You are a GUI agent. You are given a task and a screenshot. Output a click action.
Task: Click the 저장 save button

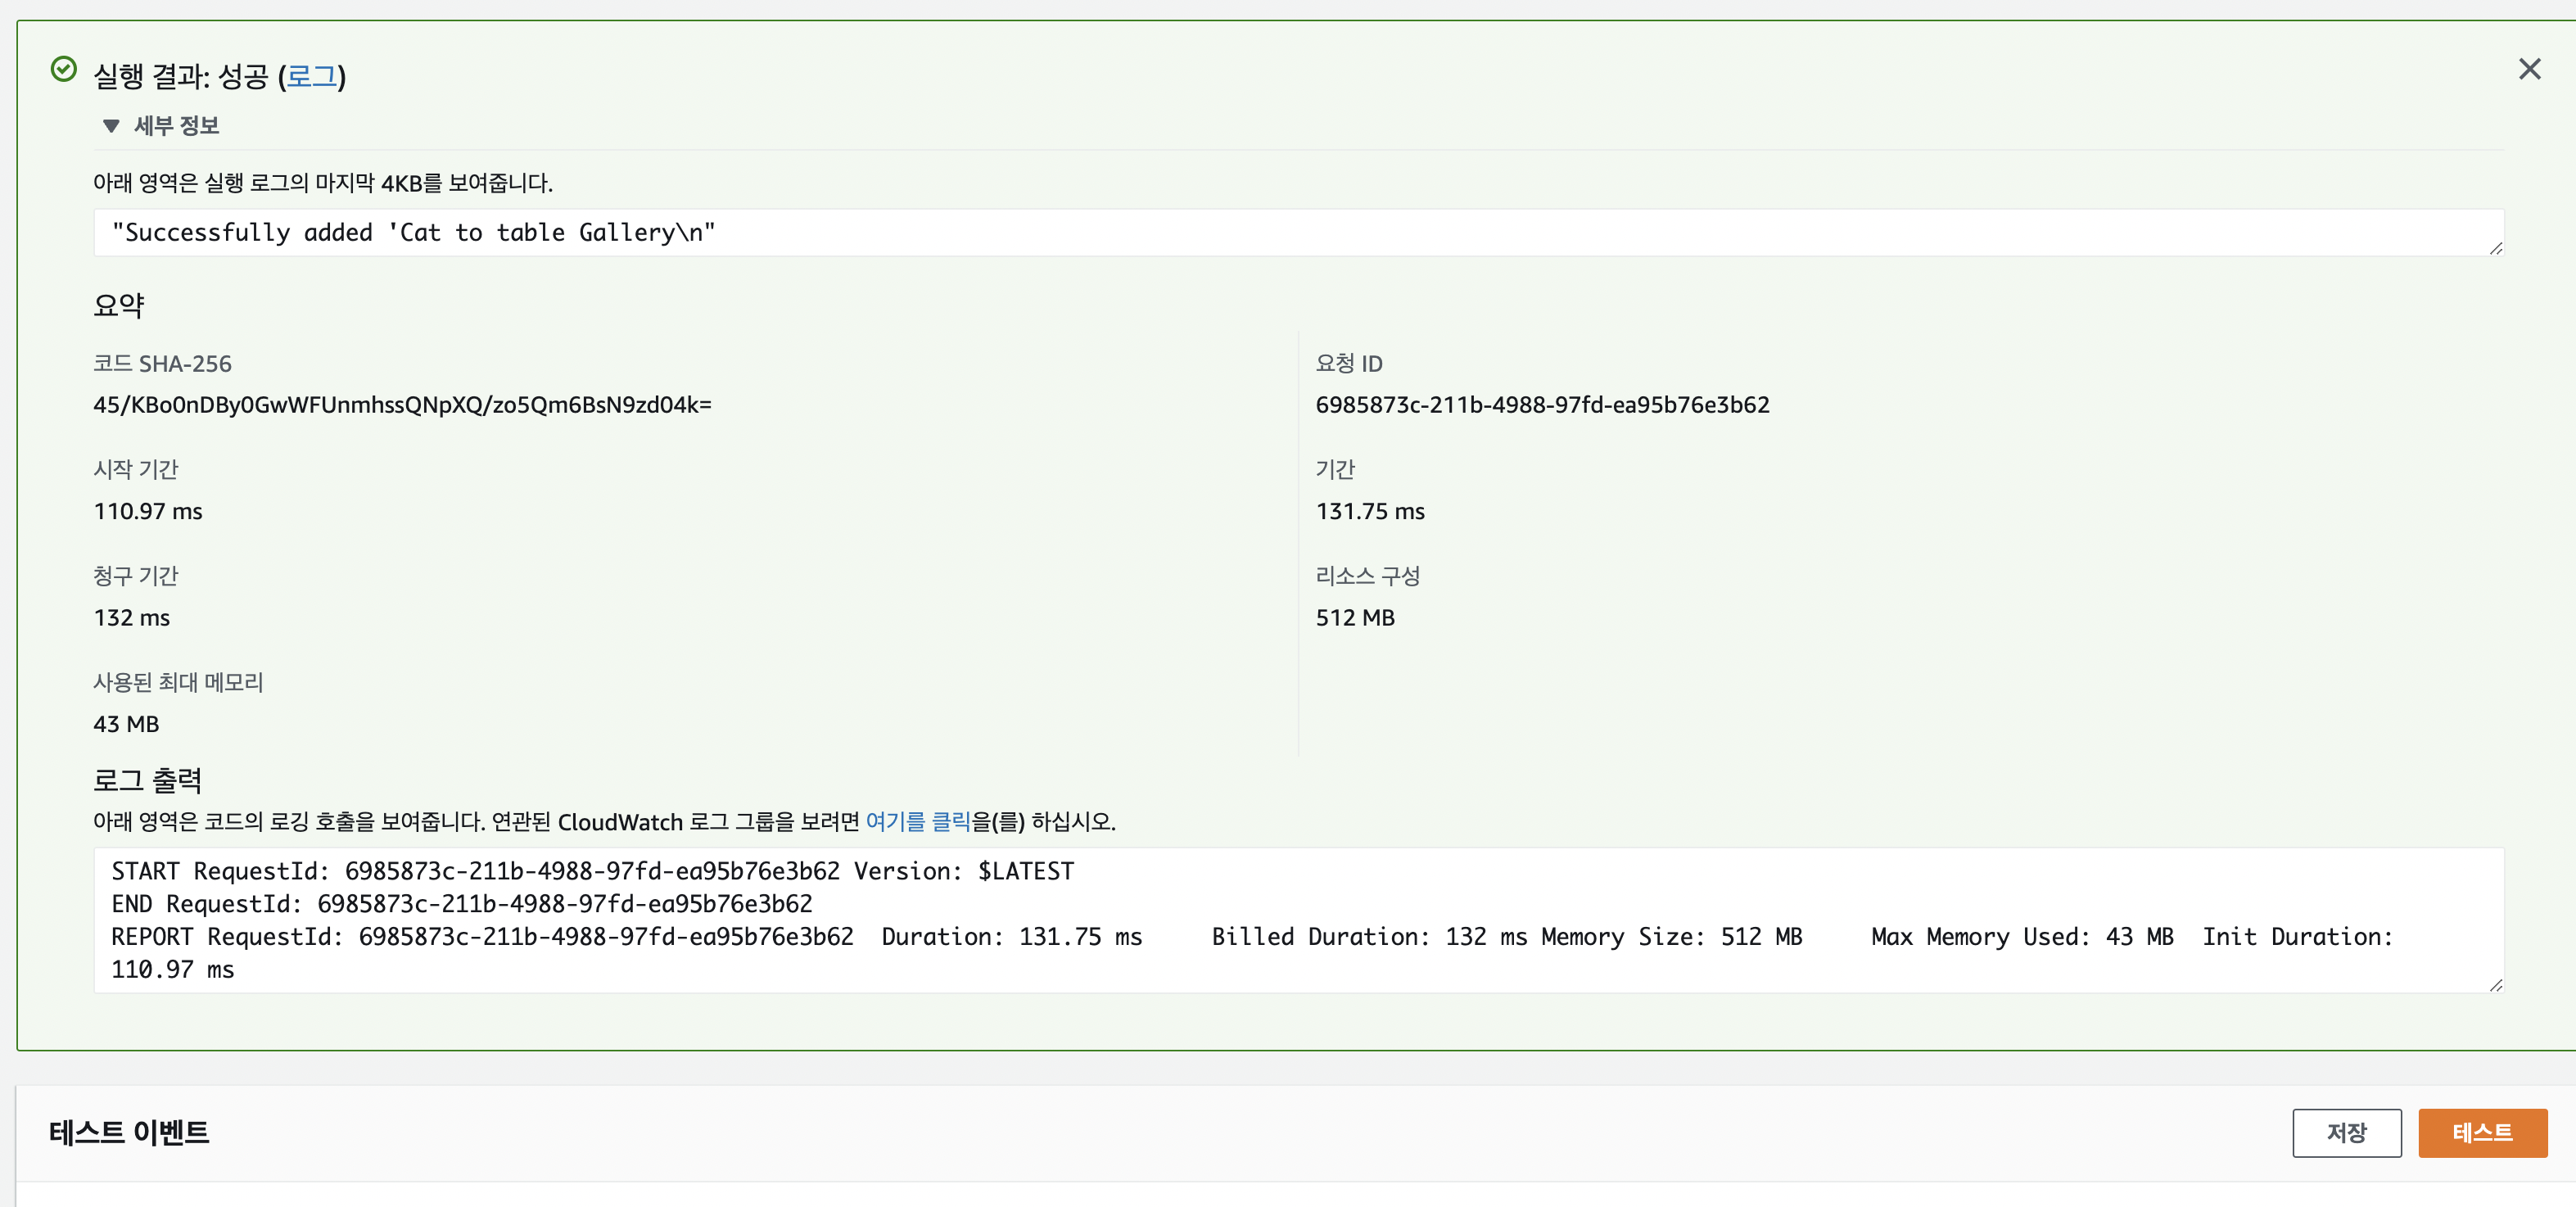(2346, 1132)
